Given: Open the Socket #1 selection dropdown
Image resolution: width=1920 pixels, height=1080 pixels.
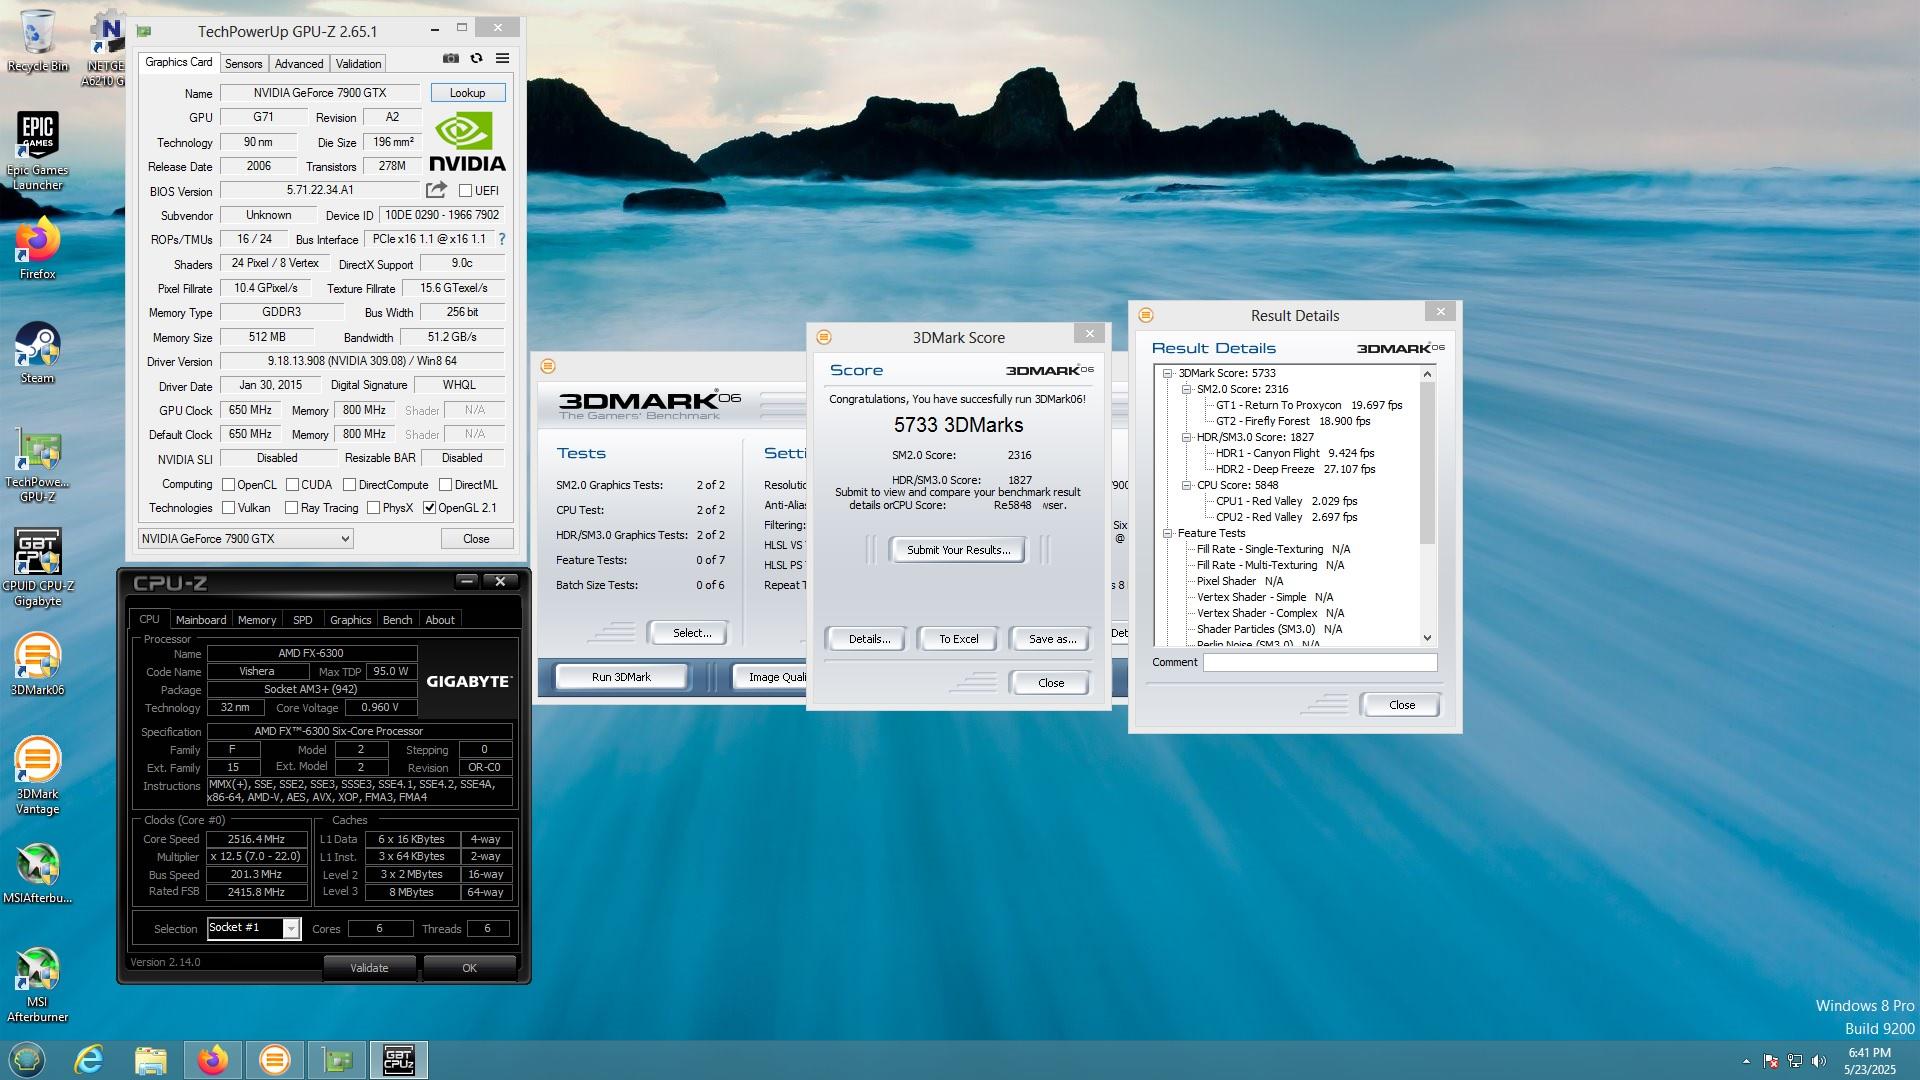Looking at the screenshot, I should tap(291, 929).
